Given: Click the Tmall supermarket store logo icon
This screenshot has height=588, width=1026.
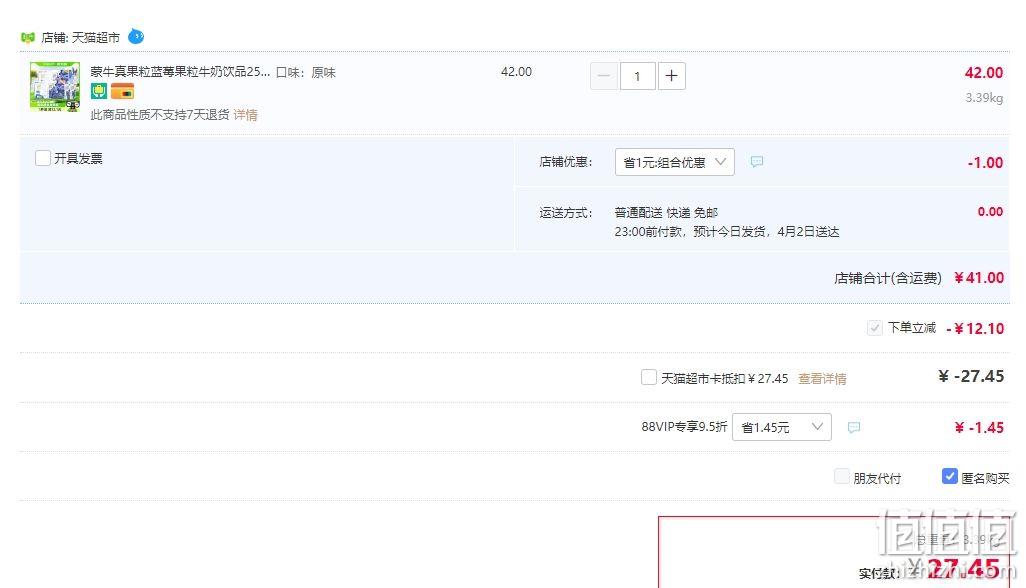Looking at the screenshot, I should 27,37.
